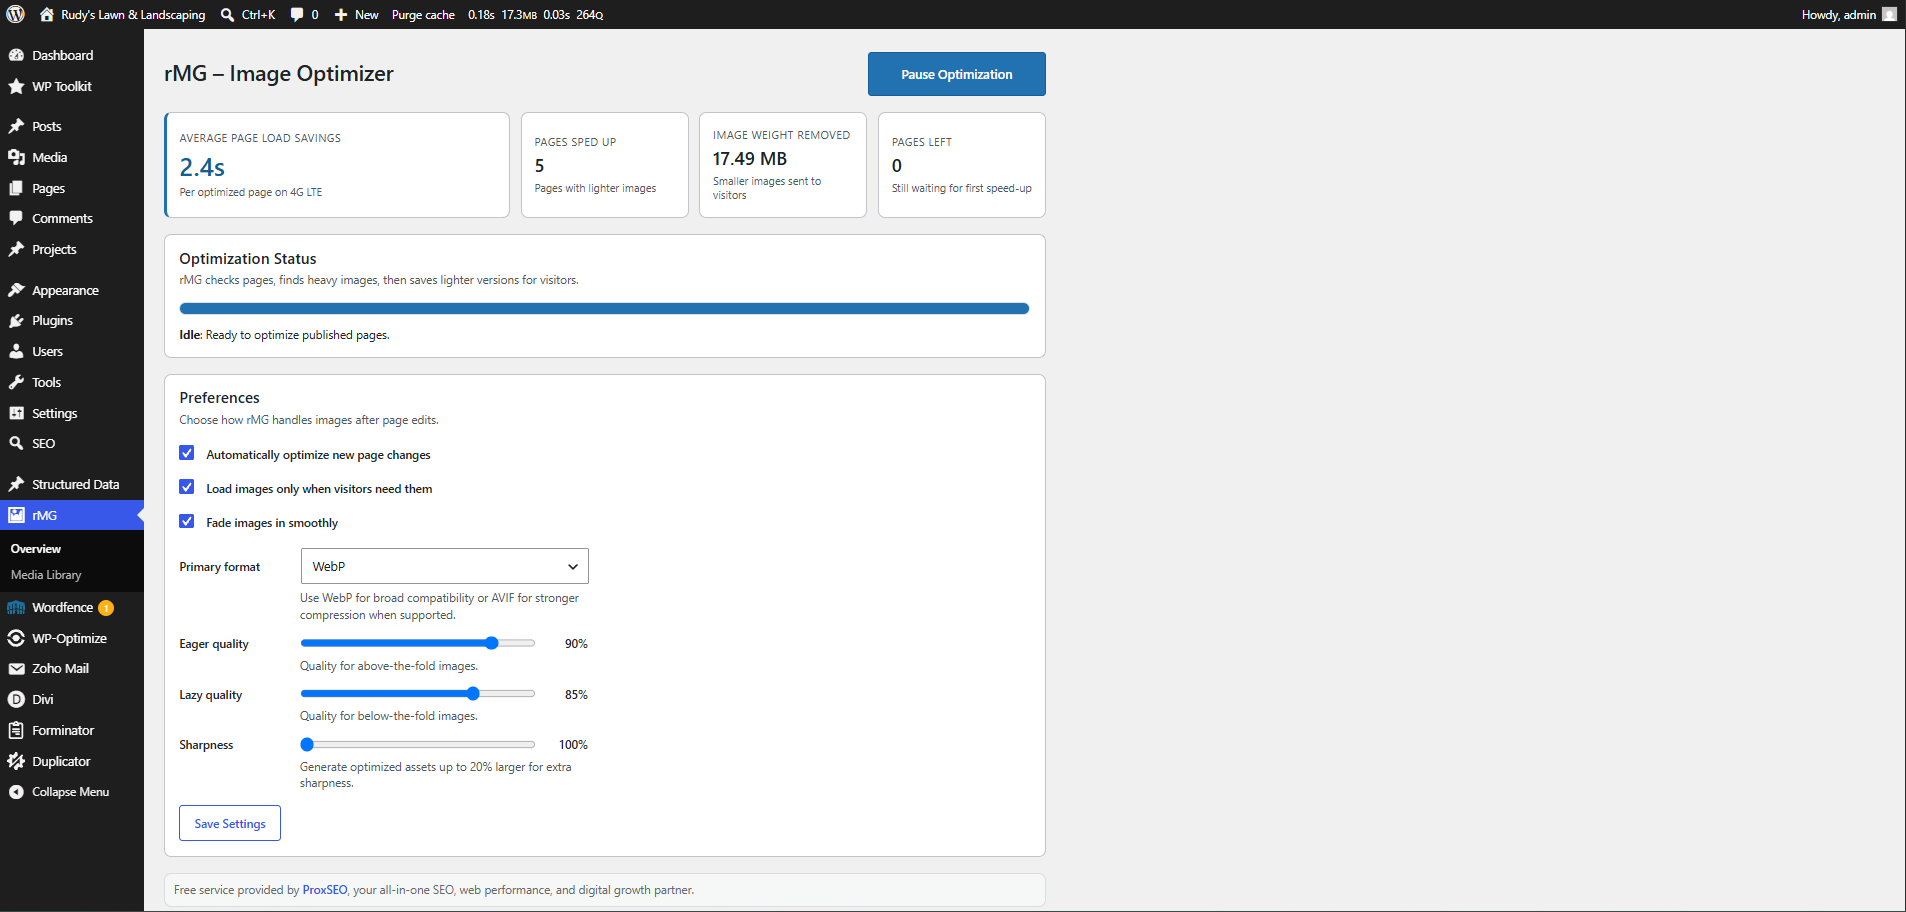This screenshot has width=1906, height=912.
Task: Click the Comments bubble icon in sidebar
Action: (16, 218)
